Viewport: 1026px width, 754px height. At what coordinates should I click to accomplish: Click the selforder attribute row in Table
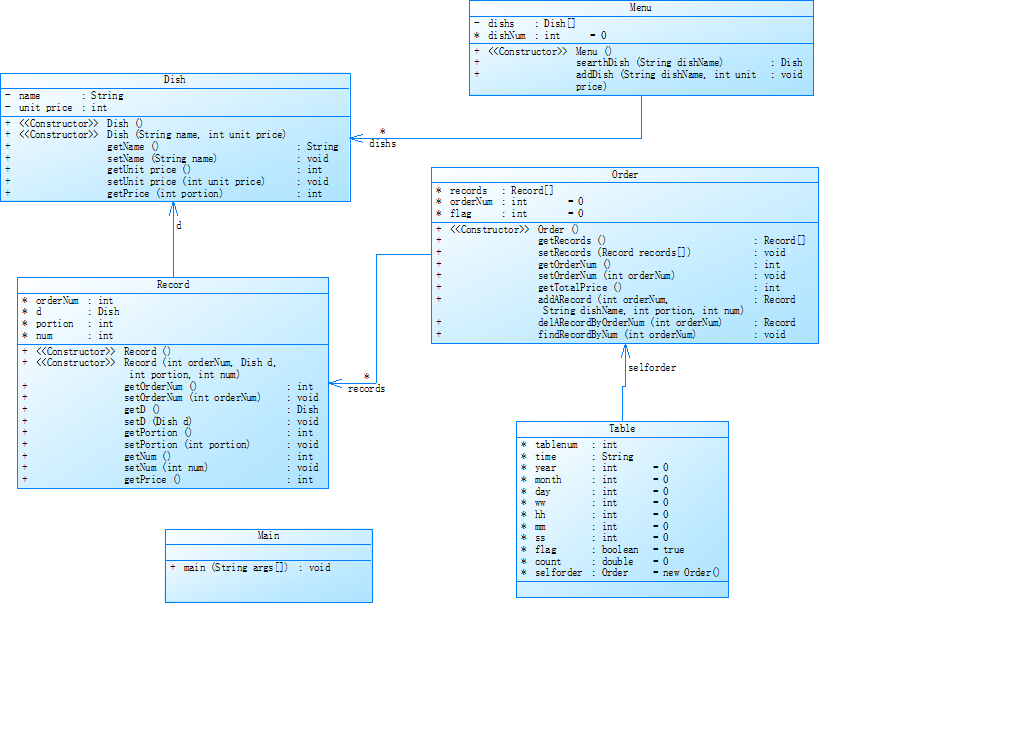pyautogui.click(x=620, y=573)
